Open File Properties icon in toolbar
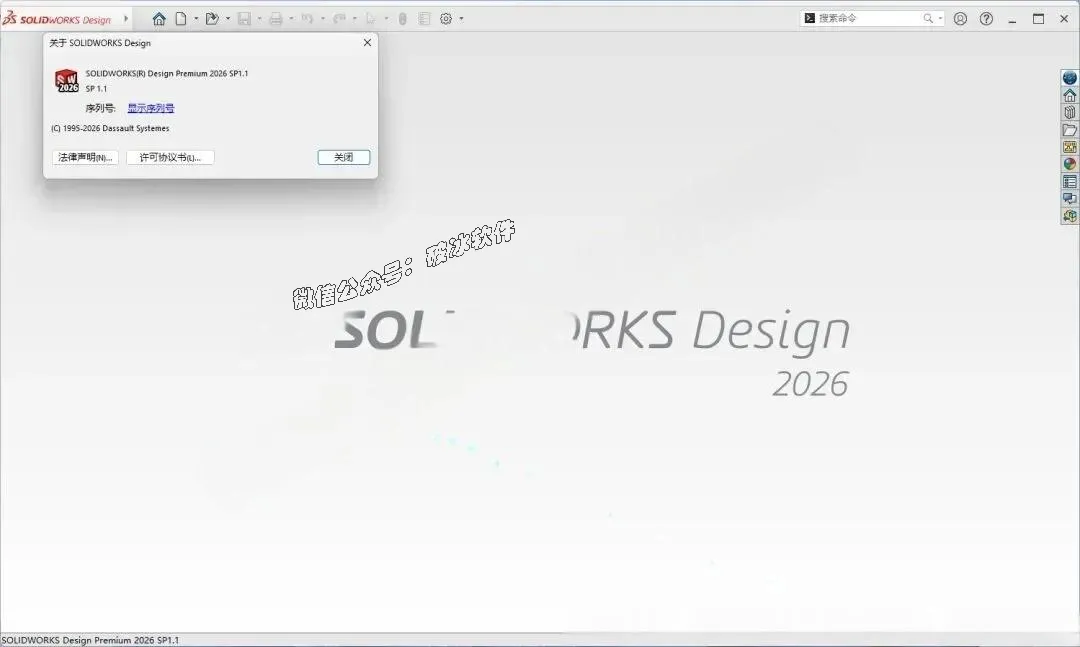 [424, 19]
